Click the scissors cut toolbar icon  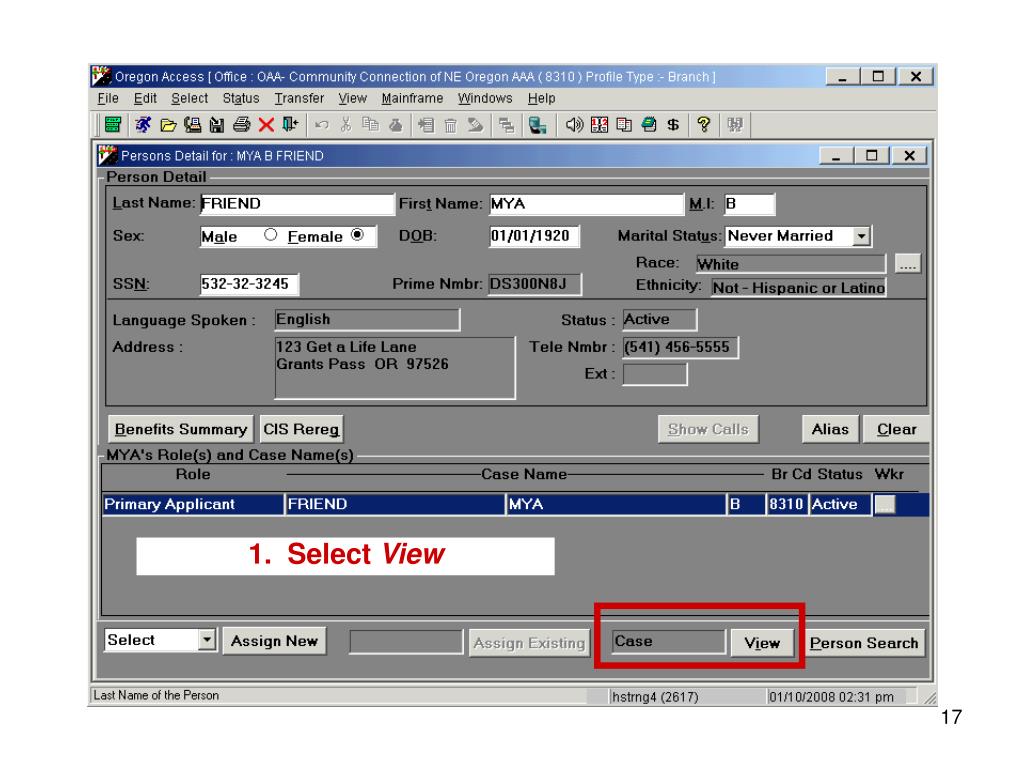pos(346,124)
